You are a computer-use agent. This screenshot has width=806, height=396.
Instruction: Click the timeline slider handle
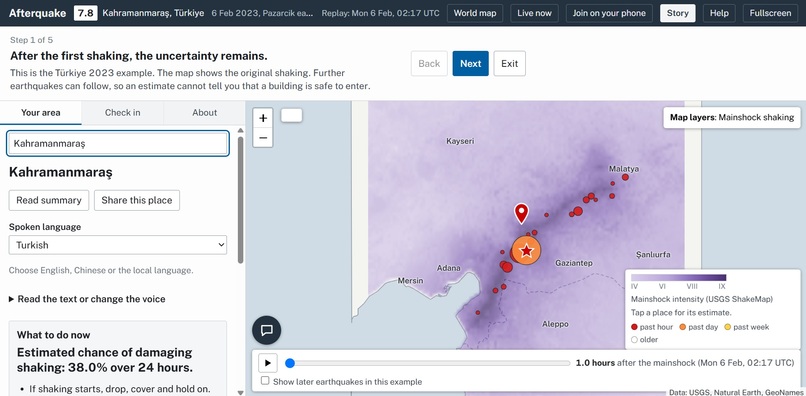[x=290, y=363]
